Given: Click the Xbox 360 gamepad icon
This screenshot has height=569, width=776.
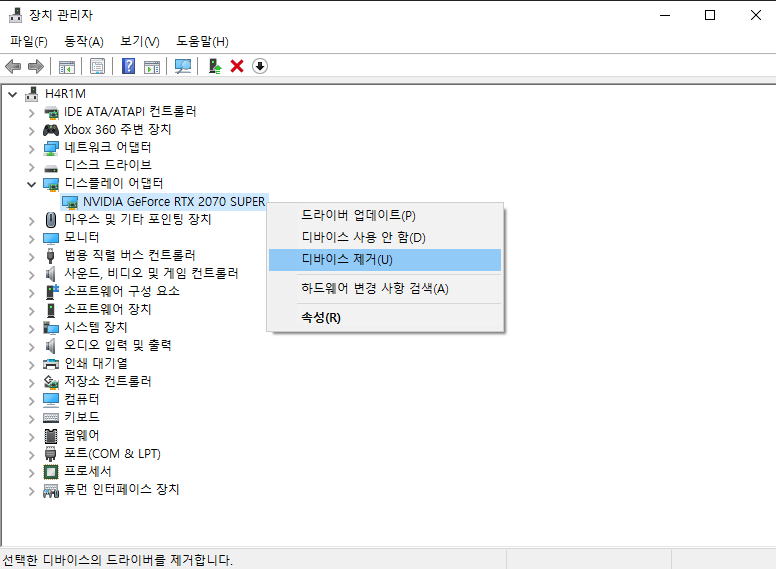Looking at the screenshot, I should (51, 130).
